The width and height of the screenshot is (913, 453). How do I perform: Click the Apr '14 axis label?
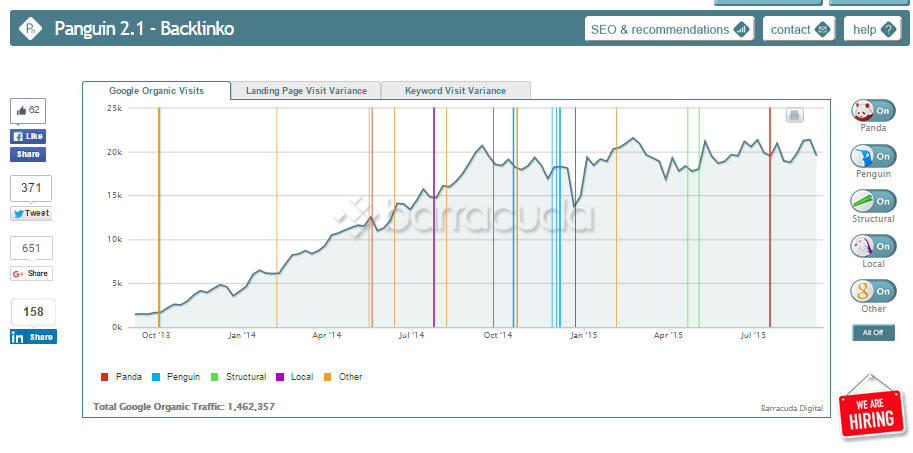327,336
